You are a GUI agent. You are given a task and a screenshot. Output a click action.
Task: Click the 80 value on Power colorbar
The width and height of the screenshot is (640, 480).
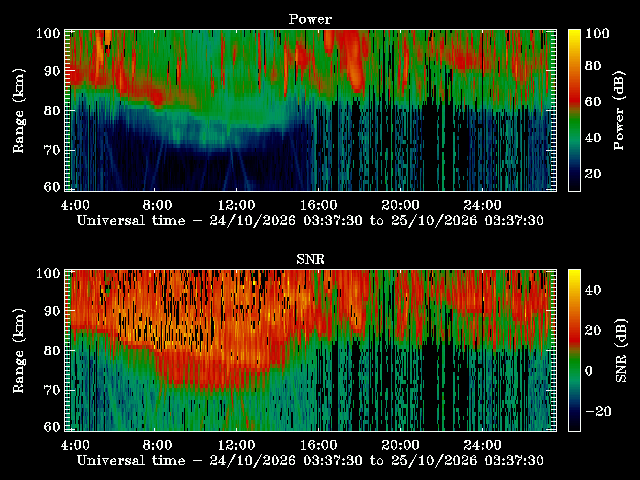click(593, 66)
